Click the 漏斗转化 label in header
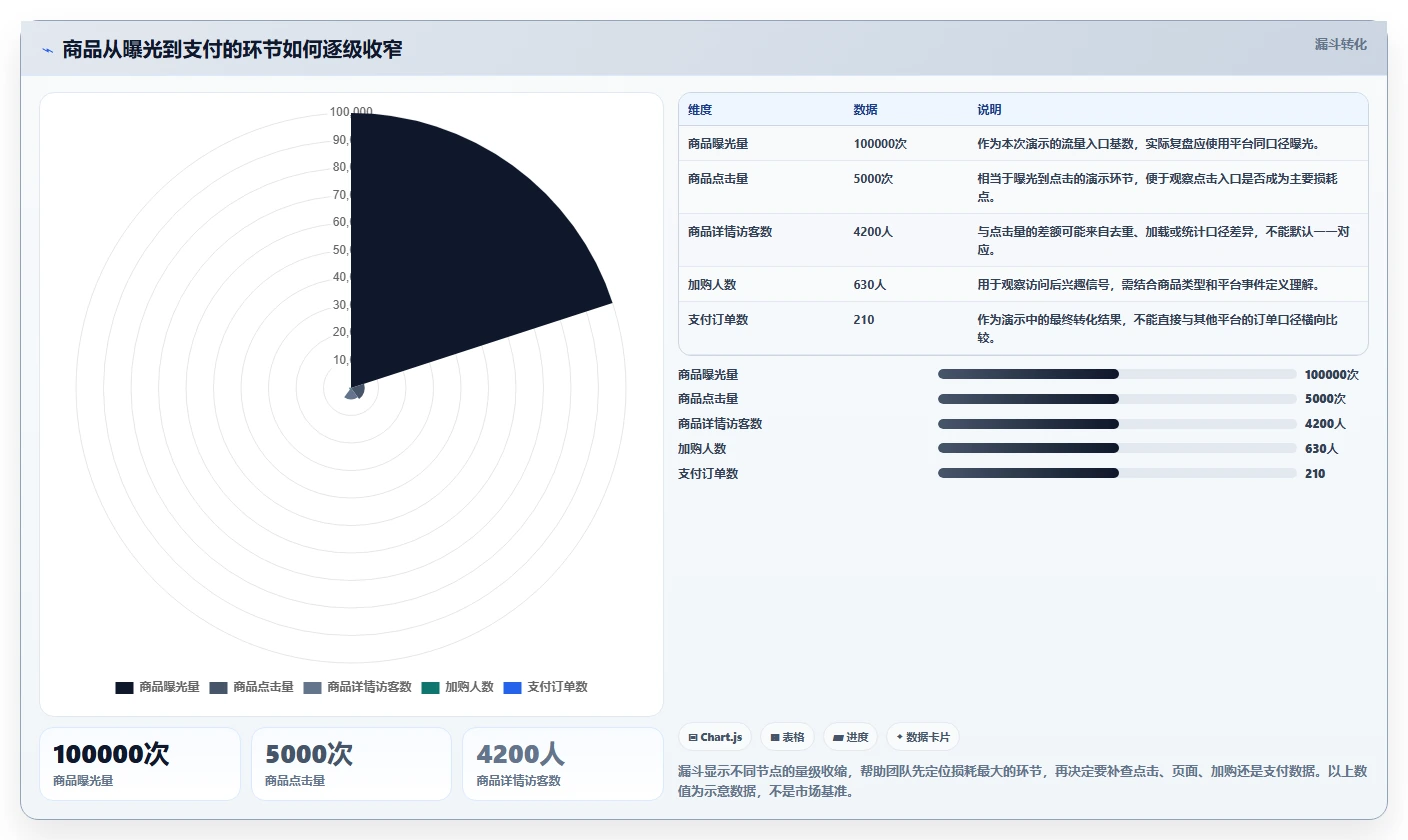 pos(1340,44)
